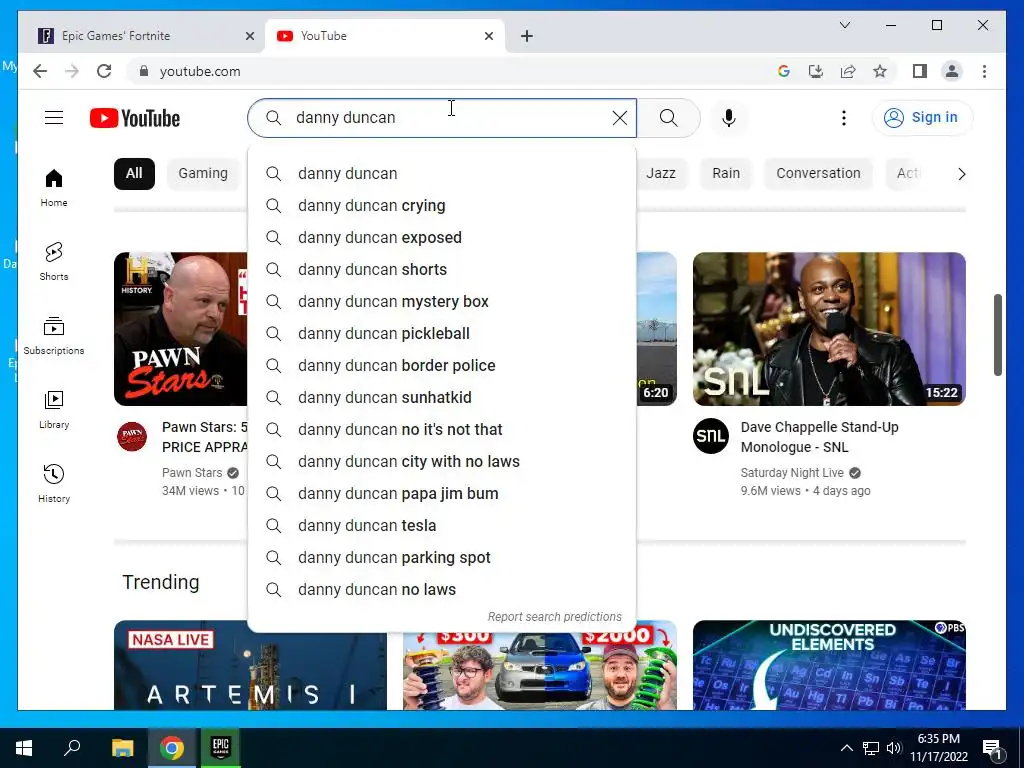Click the page vertical scrollbar thumb

tap(997, 335)
